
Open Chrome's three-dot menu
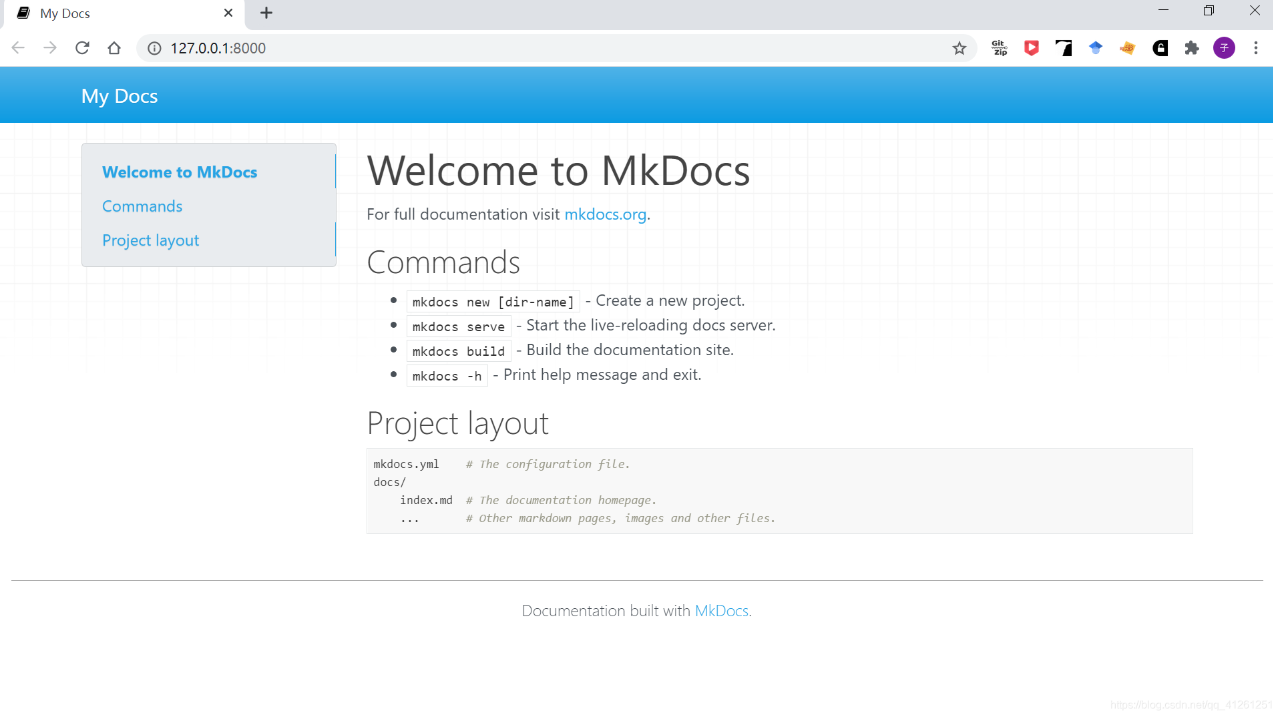pos(1256,48)
